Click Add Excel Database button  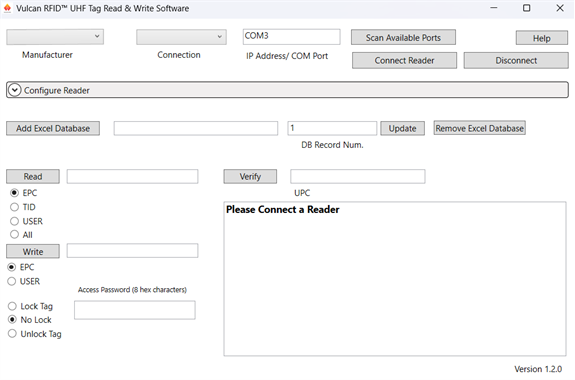[x=53, y=128]
